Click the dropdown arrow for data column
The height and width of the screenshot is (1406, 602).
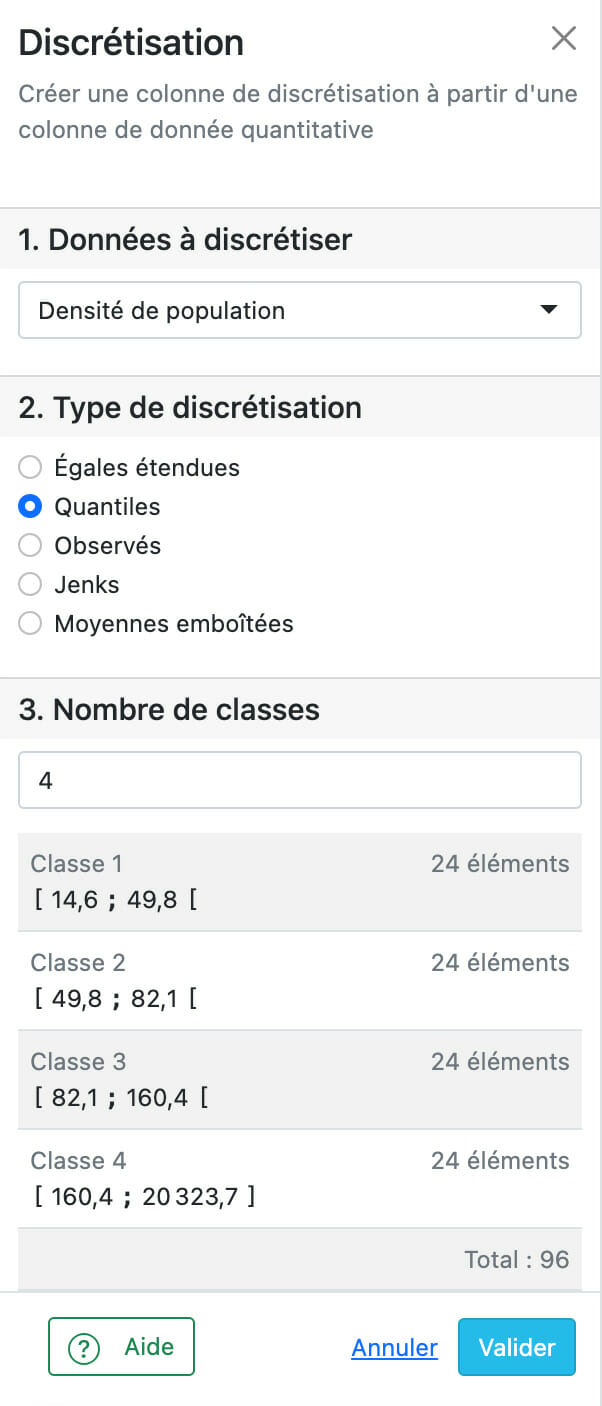pyautogui.click(x=548, y=310)
